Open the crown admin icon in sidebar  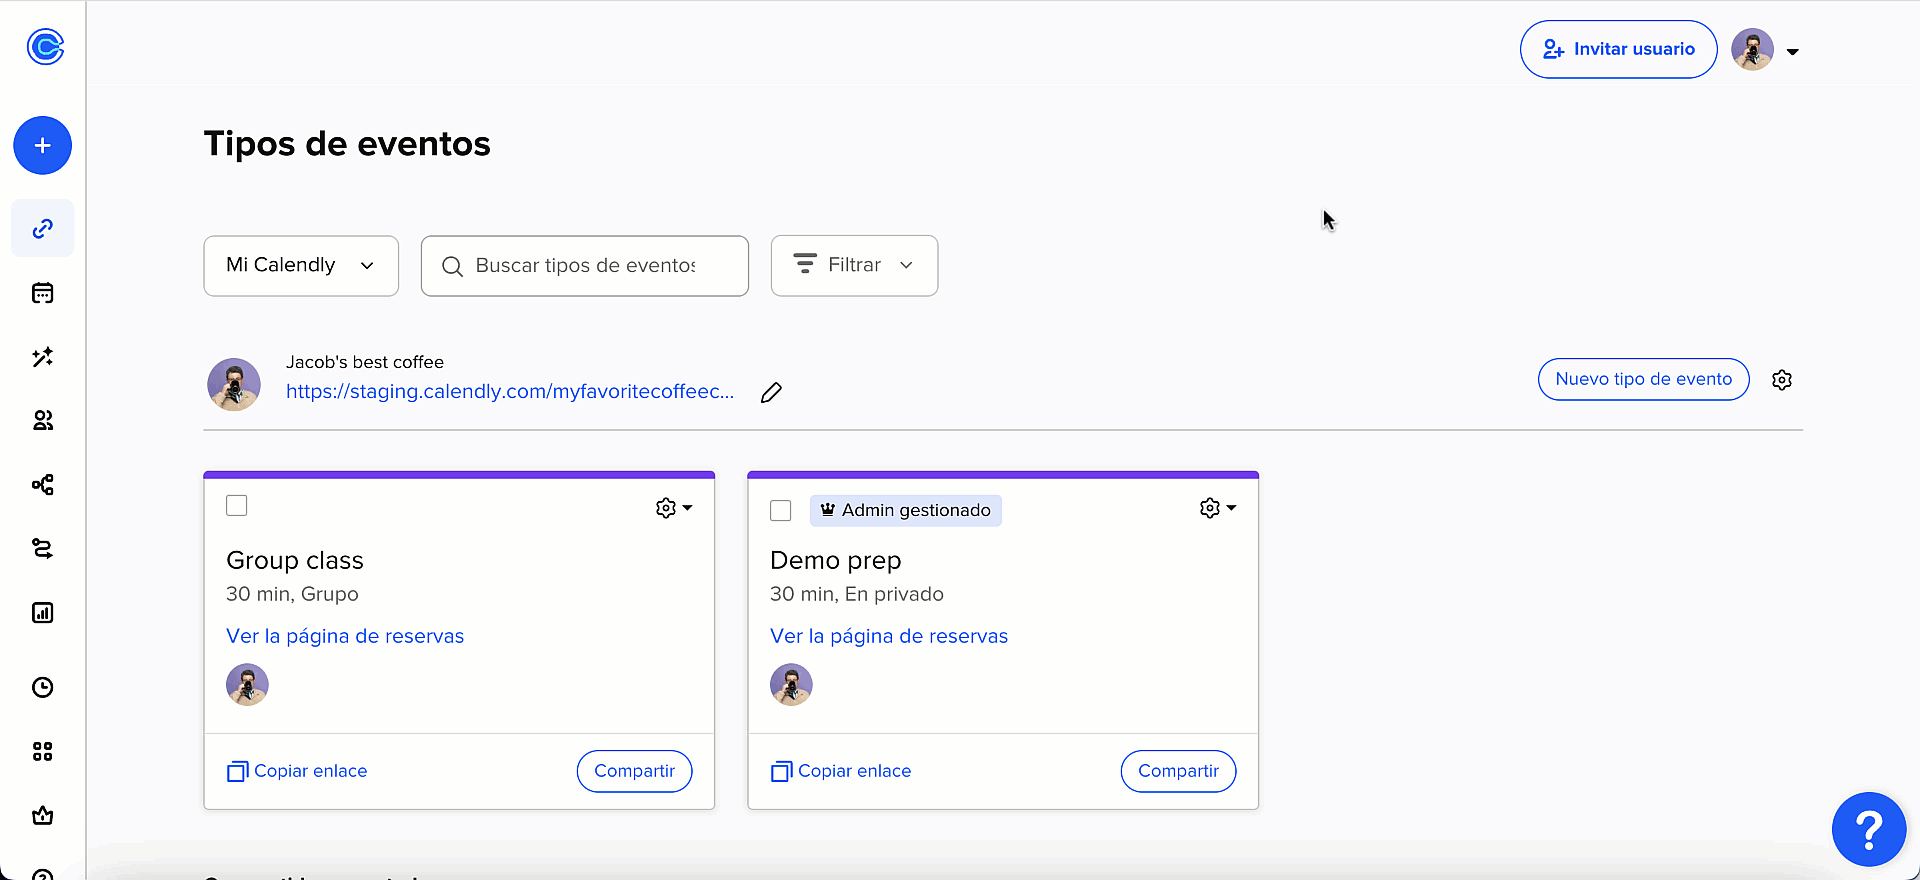point(42,815)
